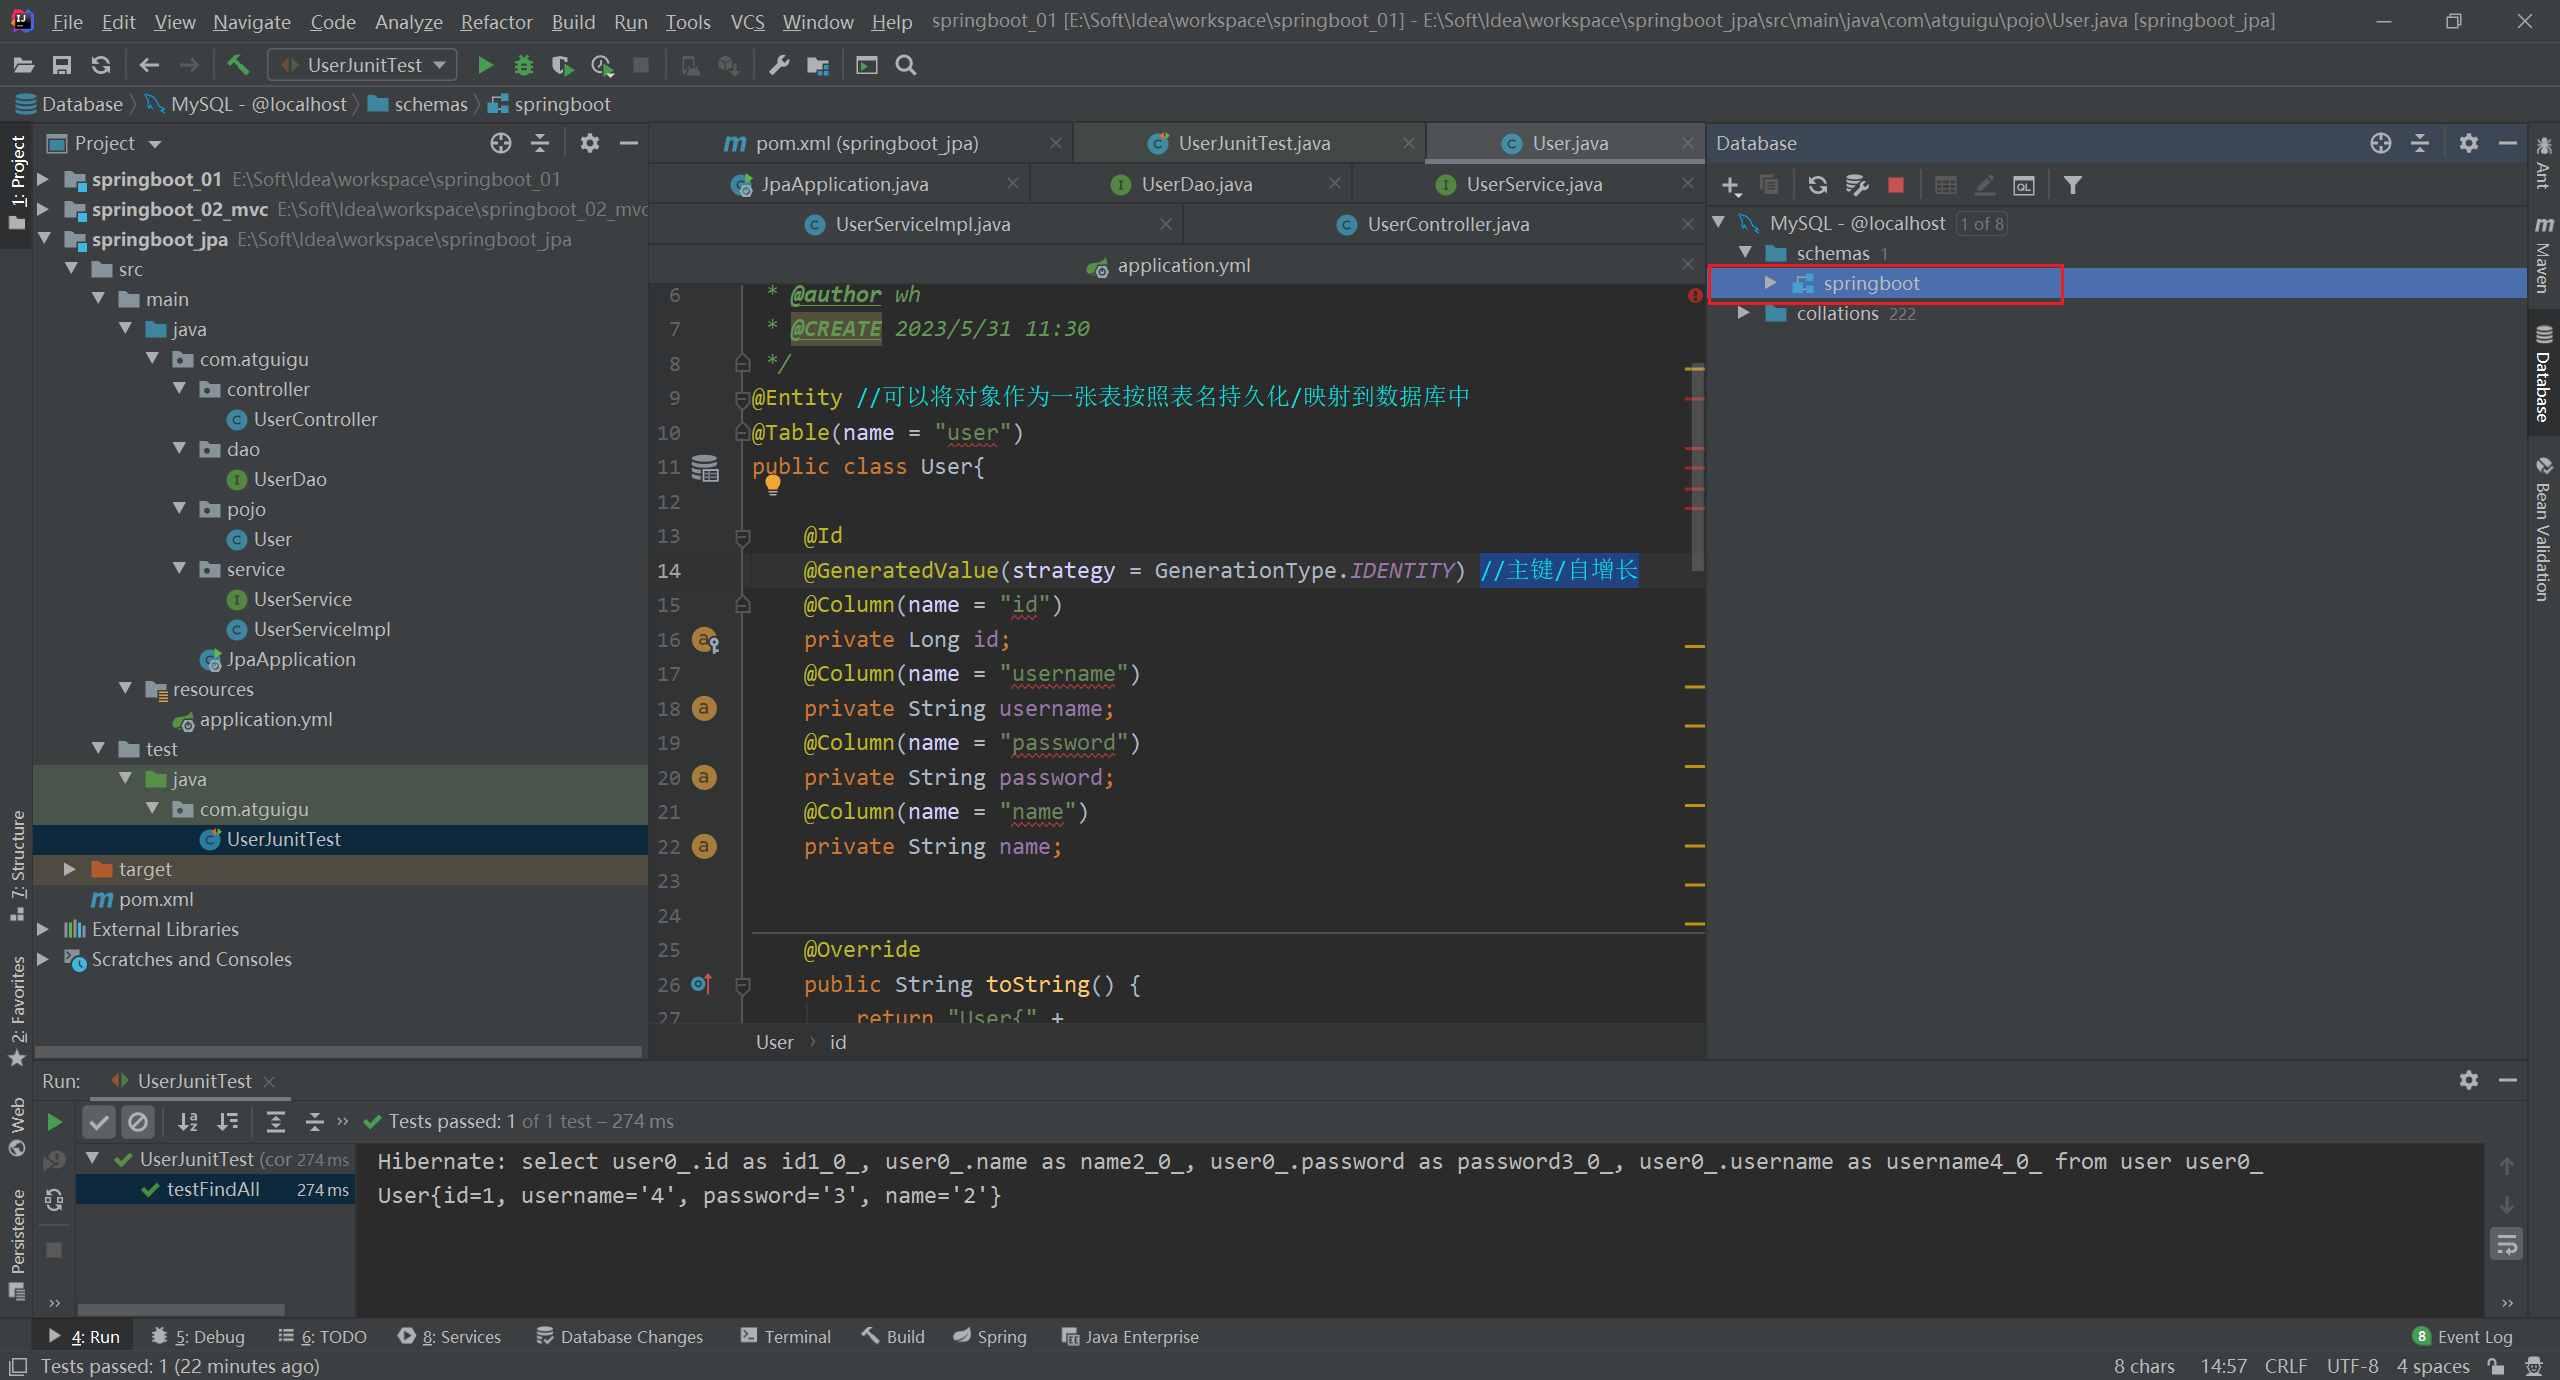The height and width of the screenshot is (1380, 2560).
Task: Run with Coverage icon in main toolbar
Action: [x=562, y=65]
